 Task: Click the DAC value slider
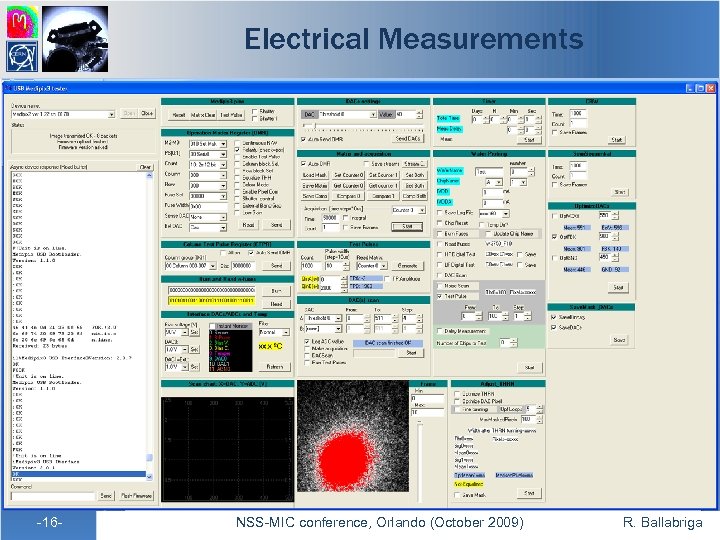click(x=362, y=126)
